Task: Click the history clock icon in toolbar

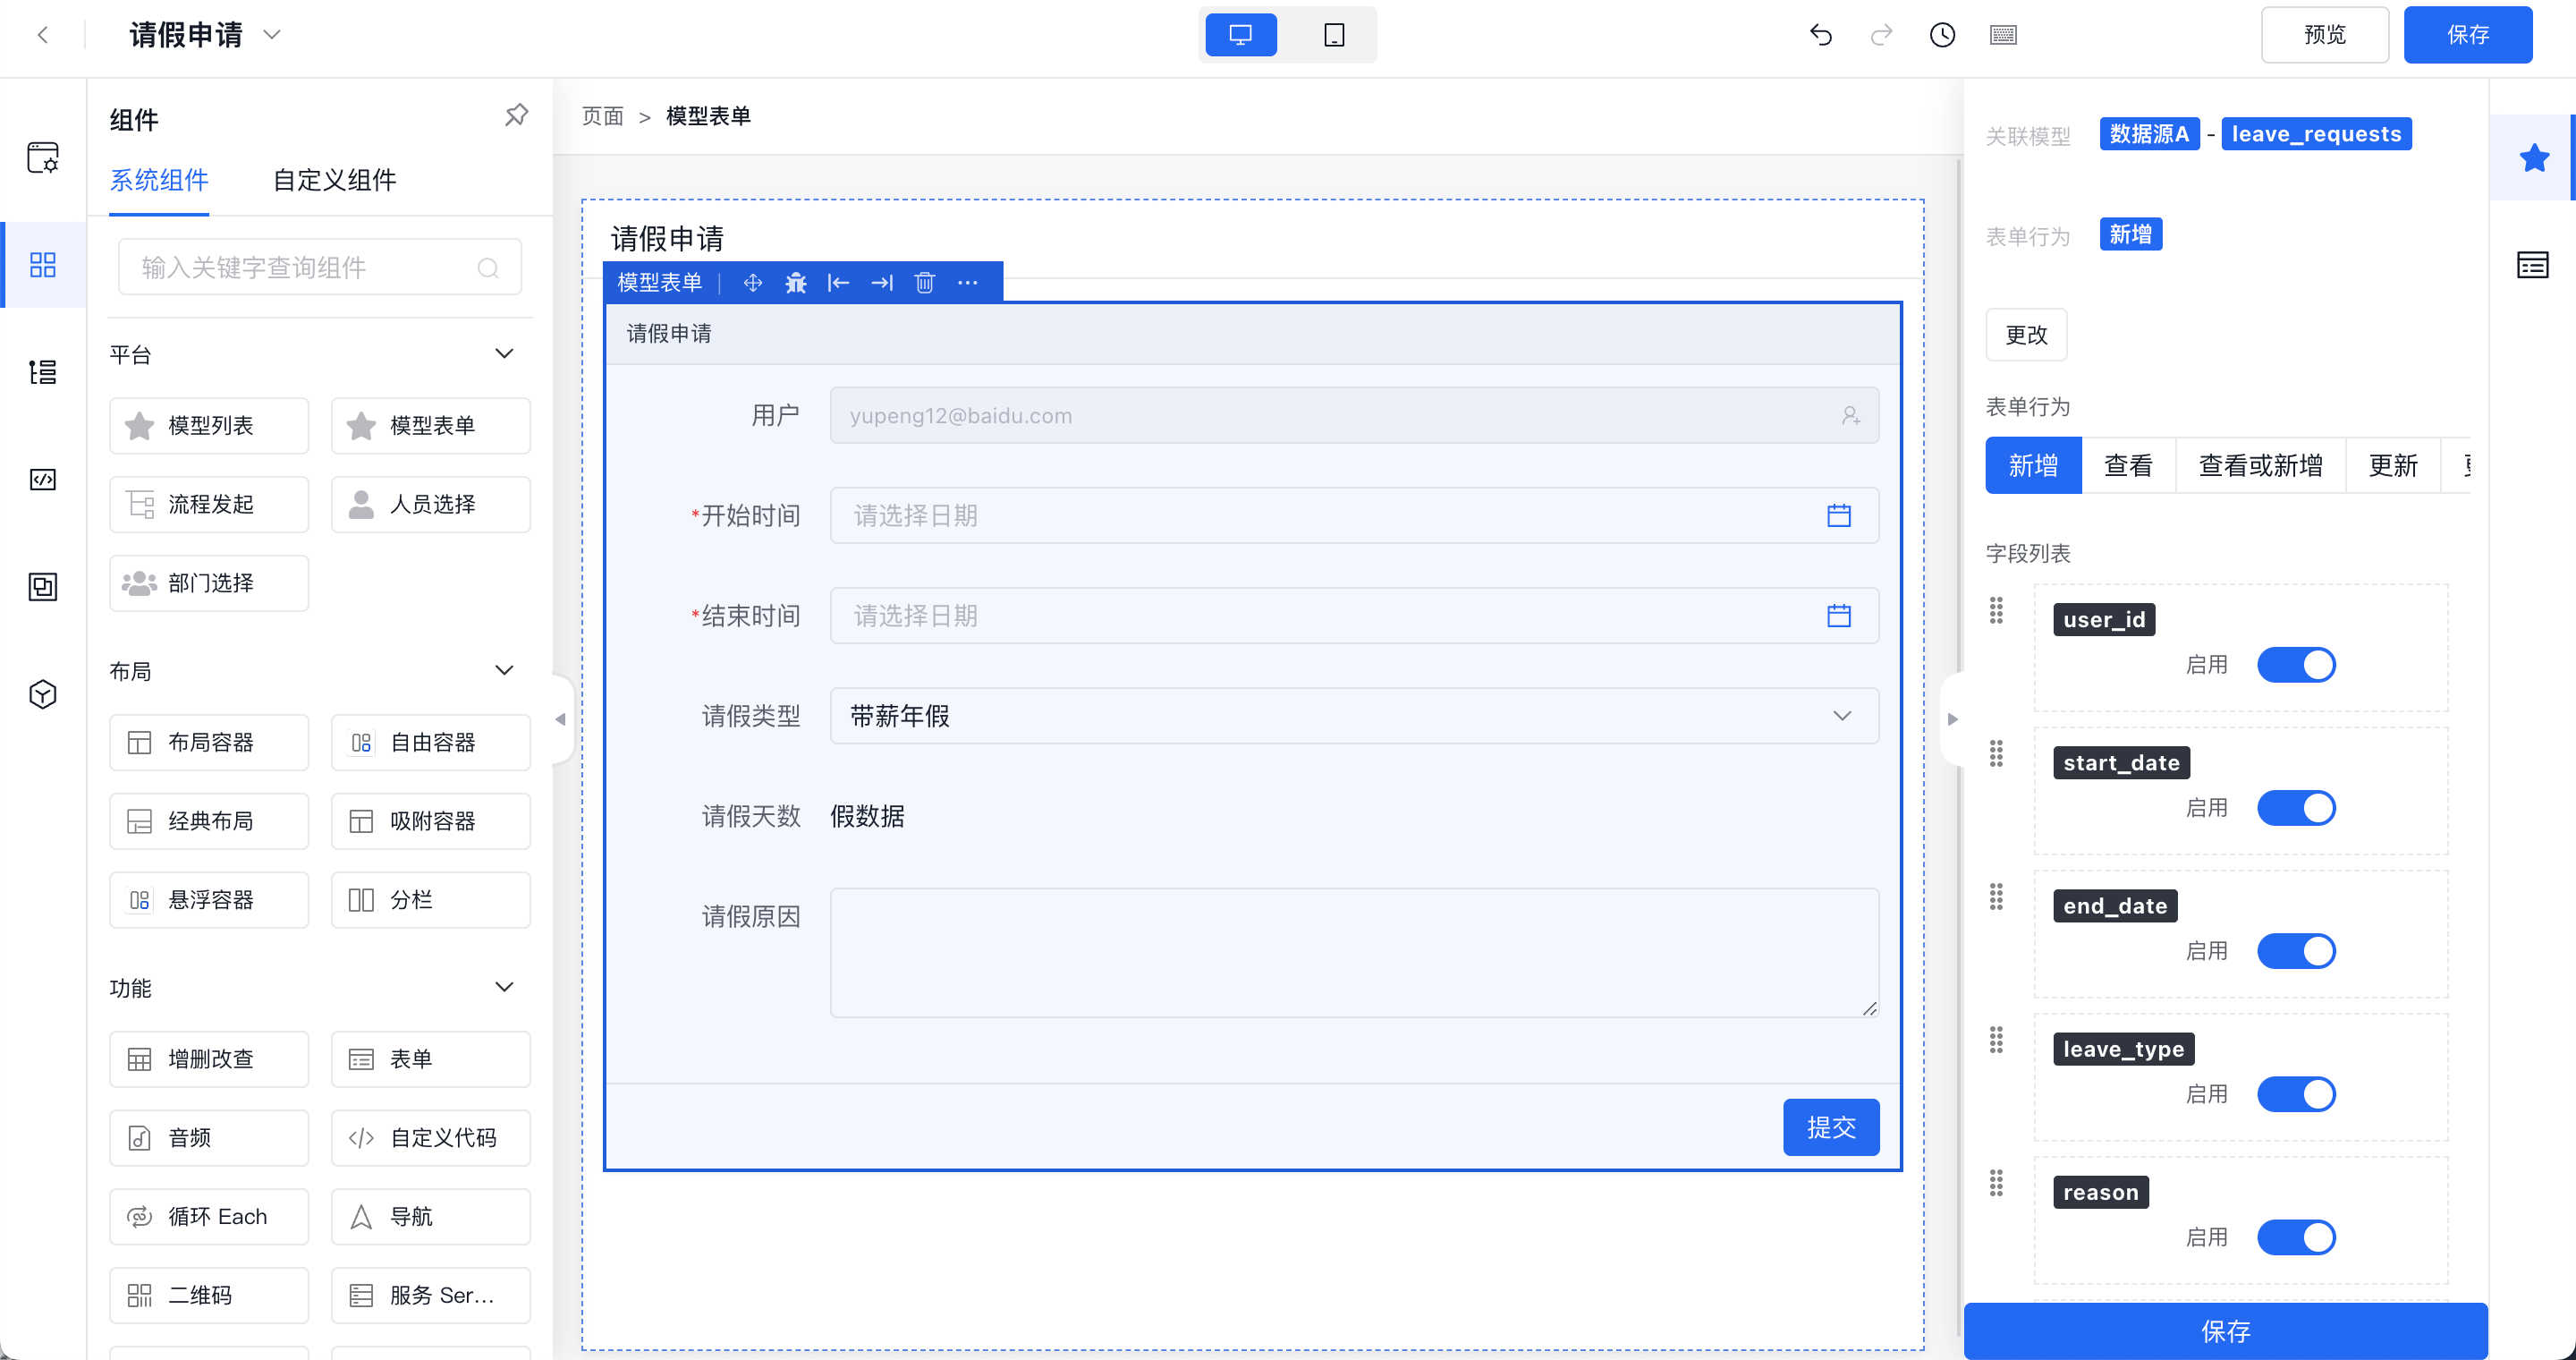Action: tap(1942, 32)
